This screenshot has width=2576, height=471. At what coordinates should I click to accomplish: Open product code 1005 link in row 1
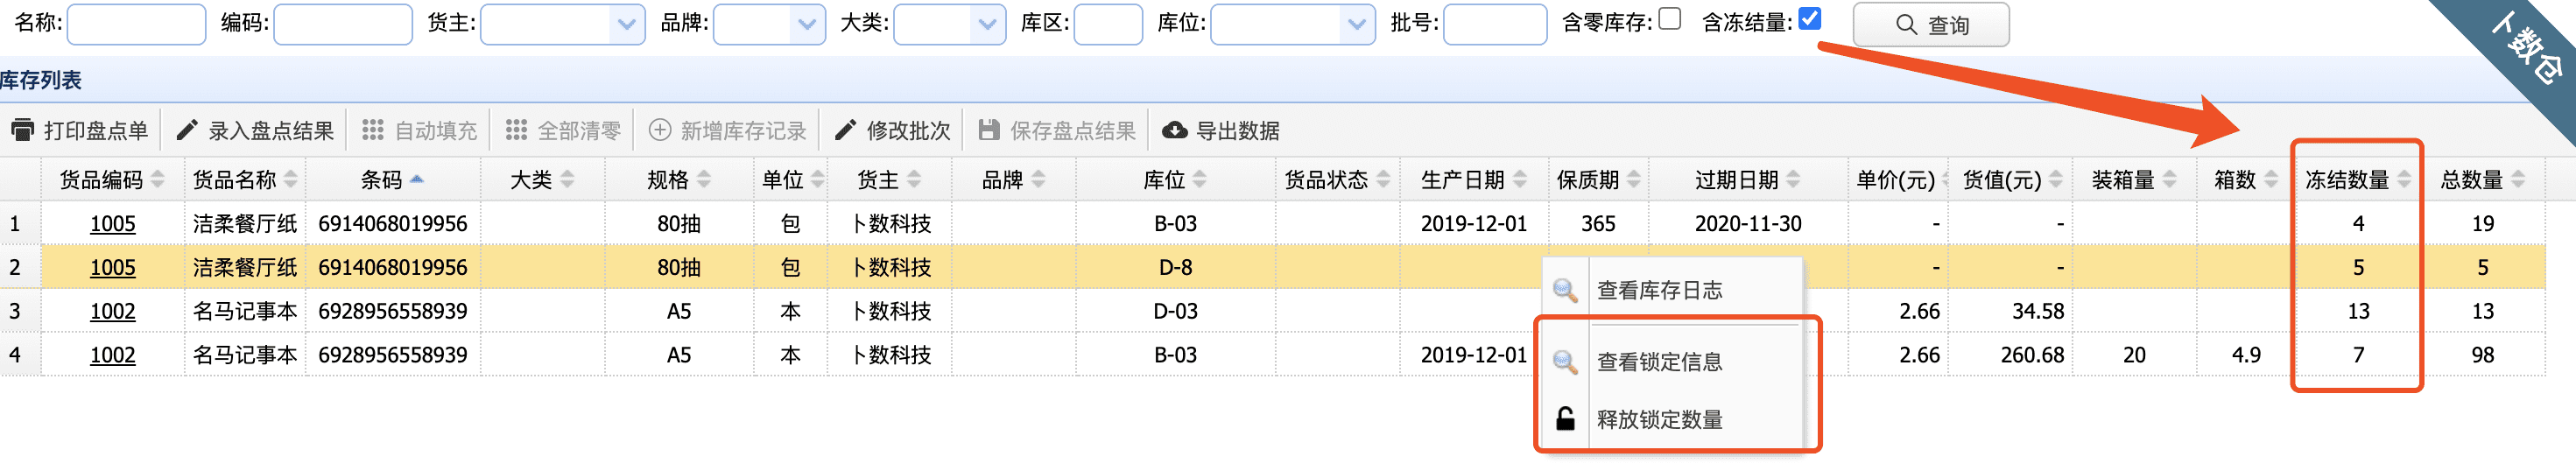[x=112, y=223]
